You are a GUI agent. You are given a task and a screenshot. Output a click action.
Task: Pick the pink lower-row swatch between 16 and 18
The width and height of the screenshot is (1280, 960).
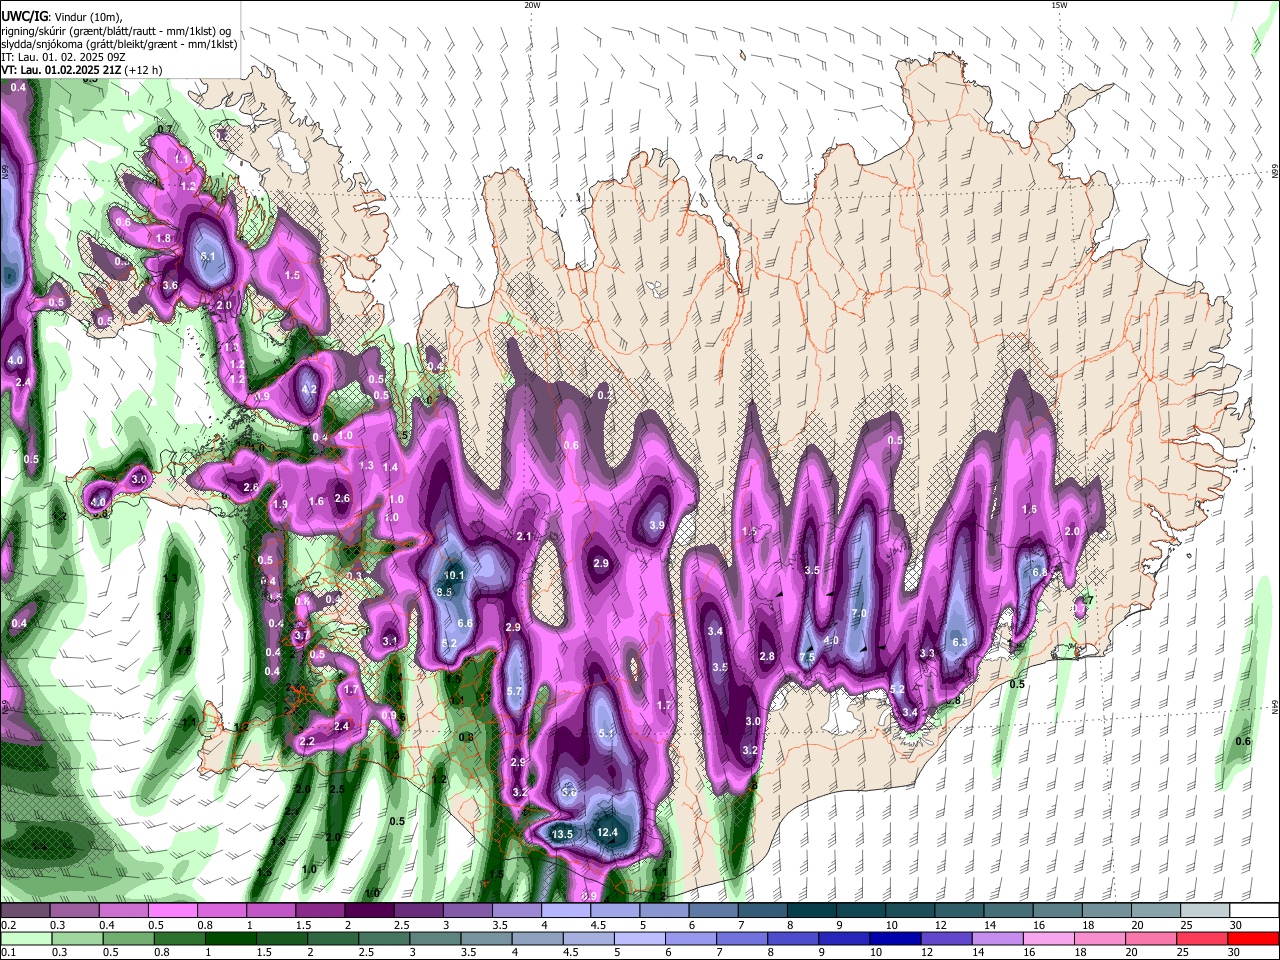(x=1050, y=938)
